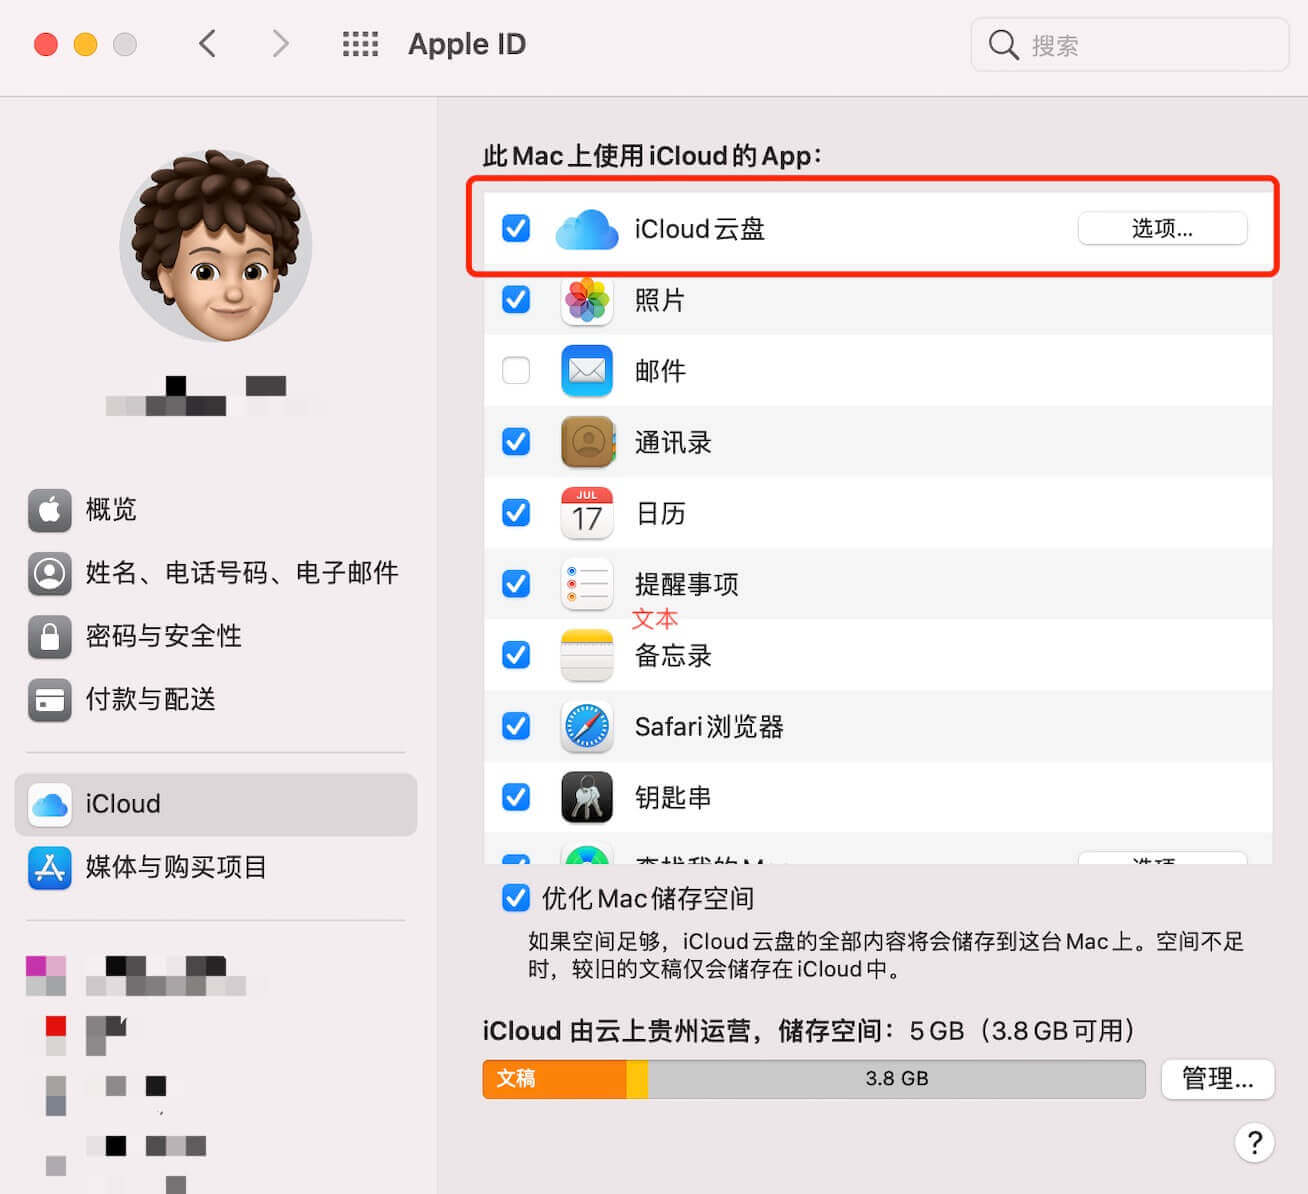This screenshot has height=1194, width=1308.
Task: Click the orange 文稿 storage bar segment
Action: click(x=555, y=1079)
